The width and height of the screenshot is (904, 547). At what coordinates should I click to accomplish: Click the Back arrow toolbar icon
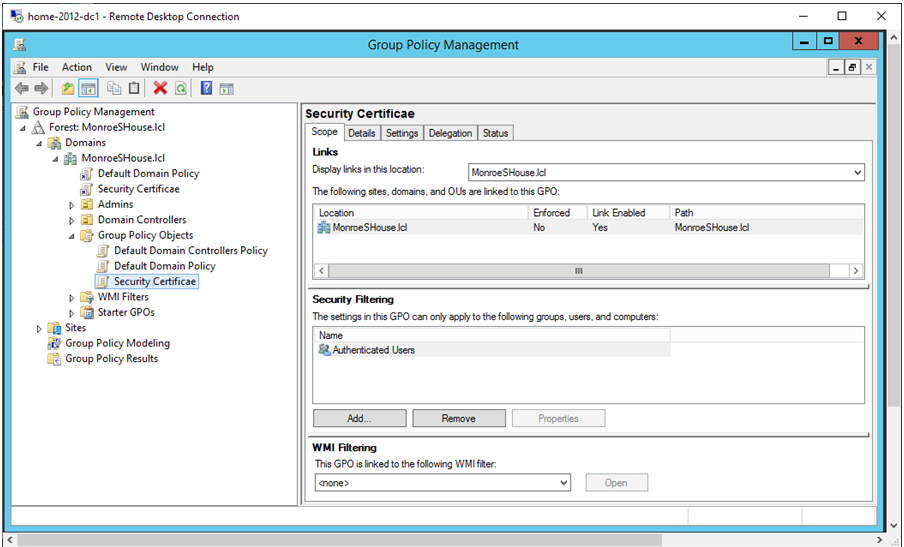click(21, 88)
